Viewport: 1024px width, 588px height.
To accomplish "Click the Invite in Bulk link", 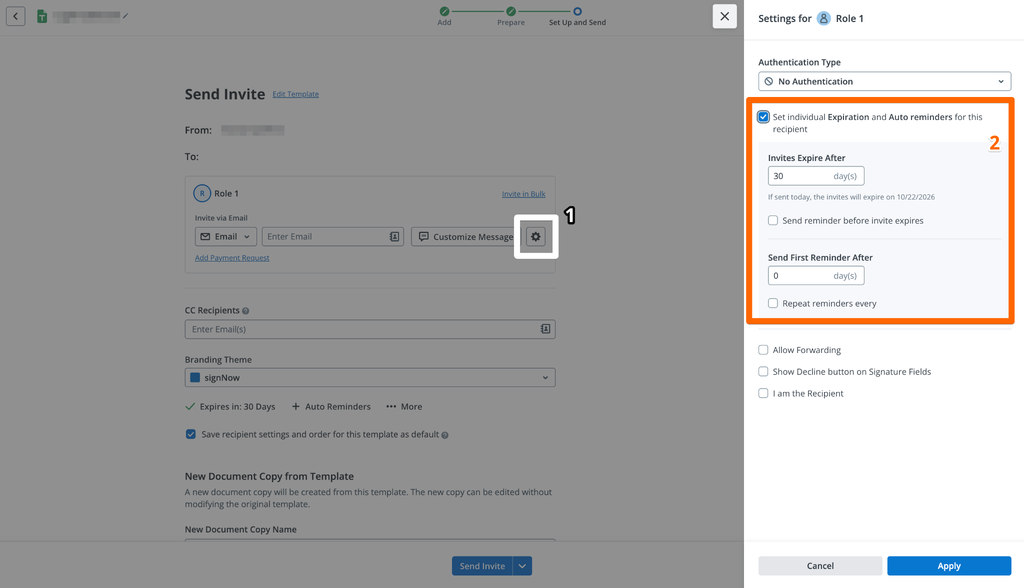I will (523, 194).
